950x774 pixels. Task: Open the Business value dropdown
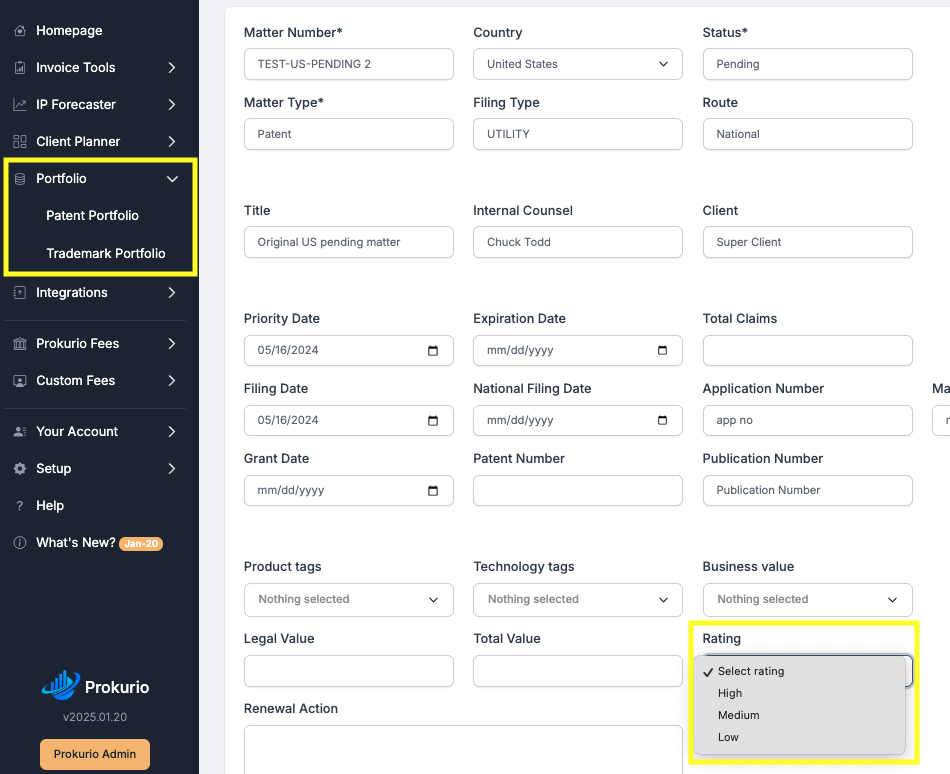(x=807, y=600)
